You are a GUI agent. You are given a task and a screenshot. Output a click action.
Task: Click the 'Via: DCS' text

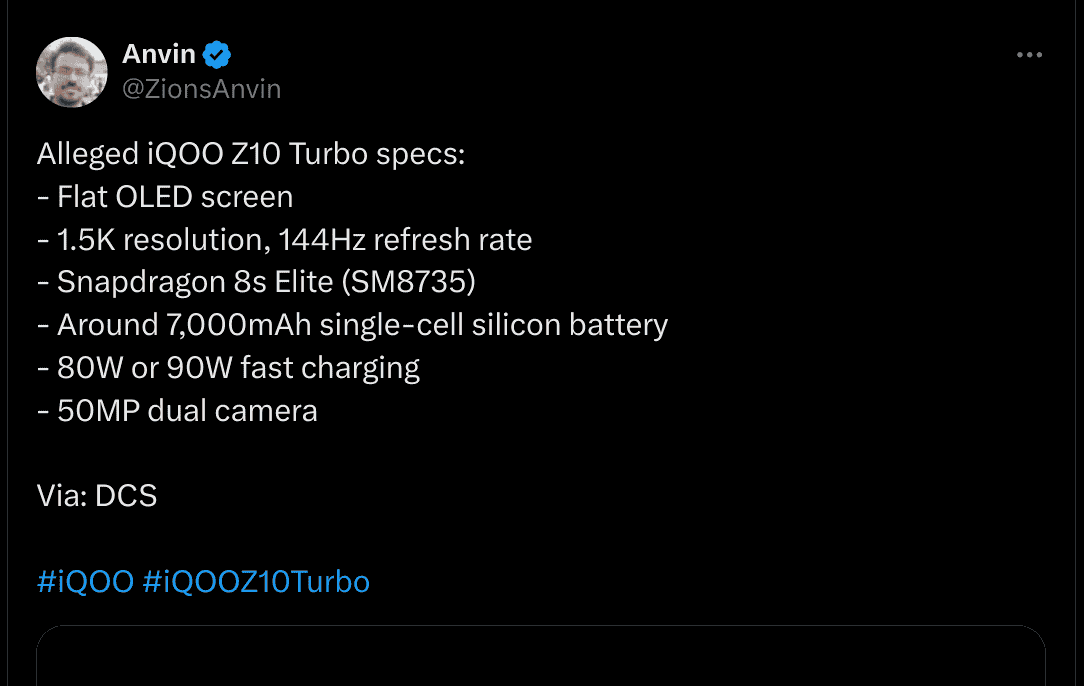96,495
